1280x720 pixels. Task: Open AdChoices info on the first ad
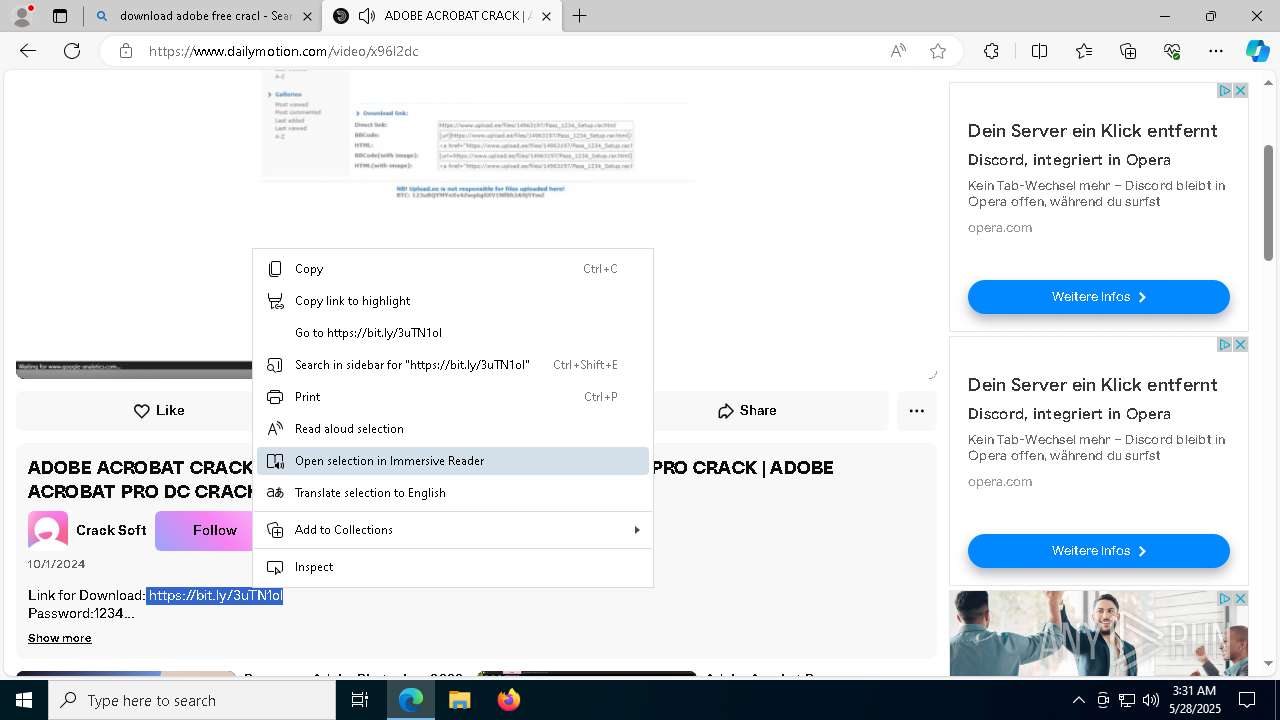click(x=1224, y=91)
